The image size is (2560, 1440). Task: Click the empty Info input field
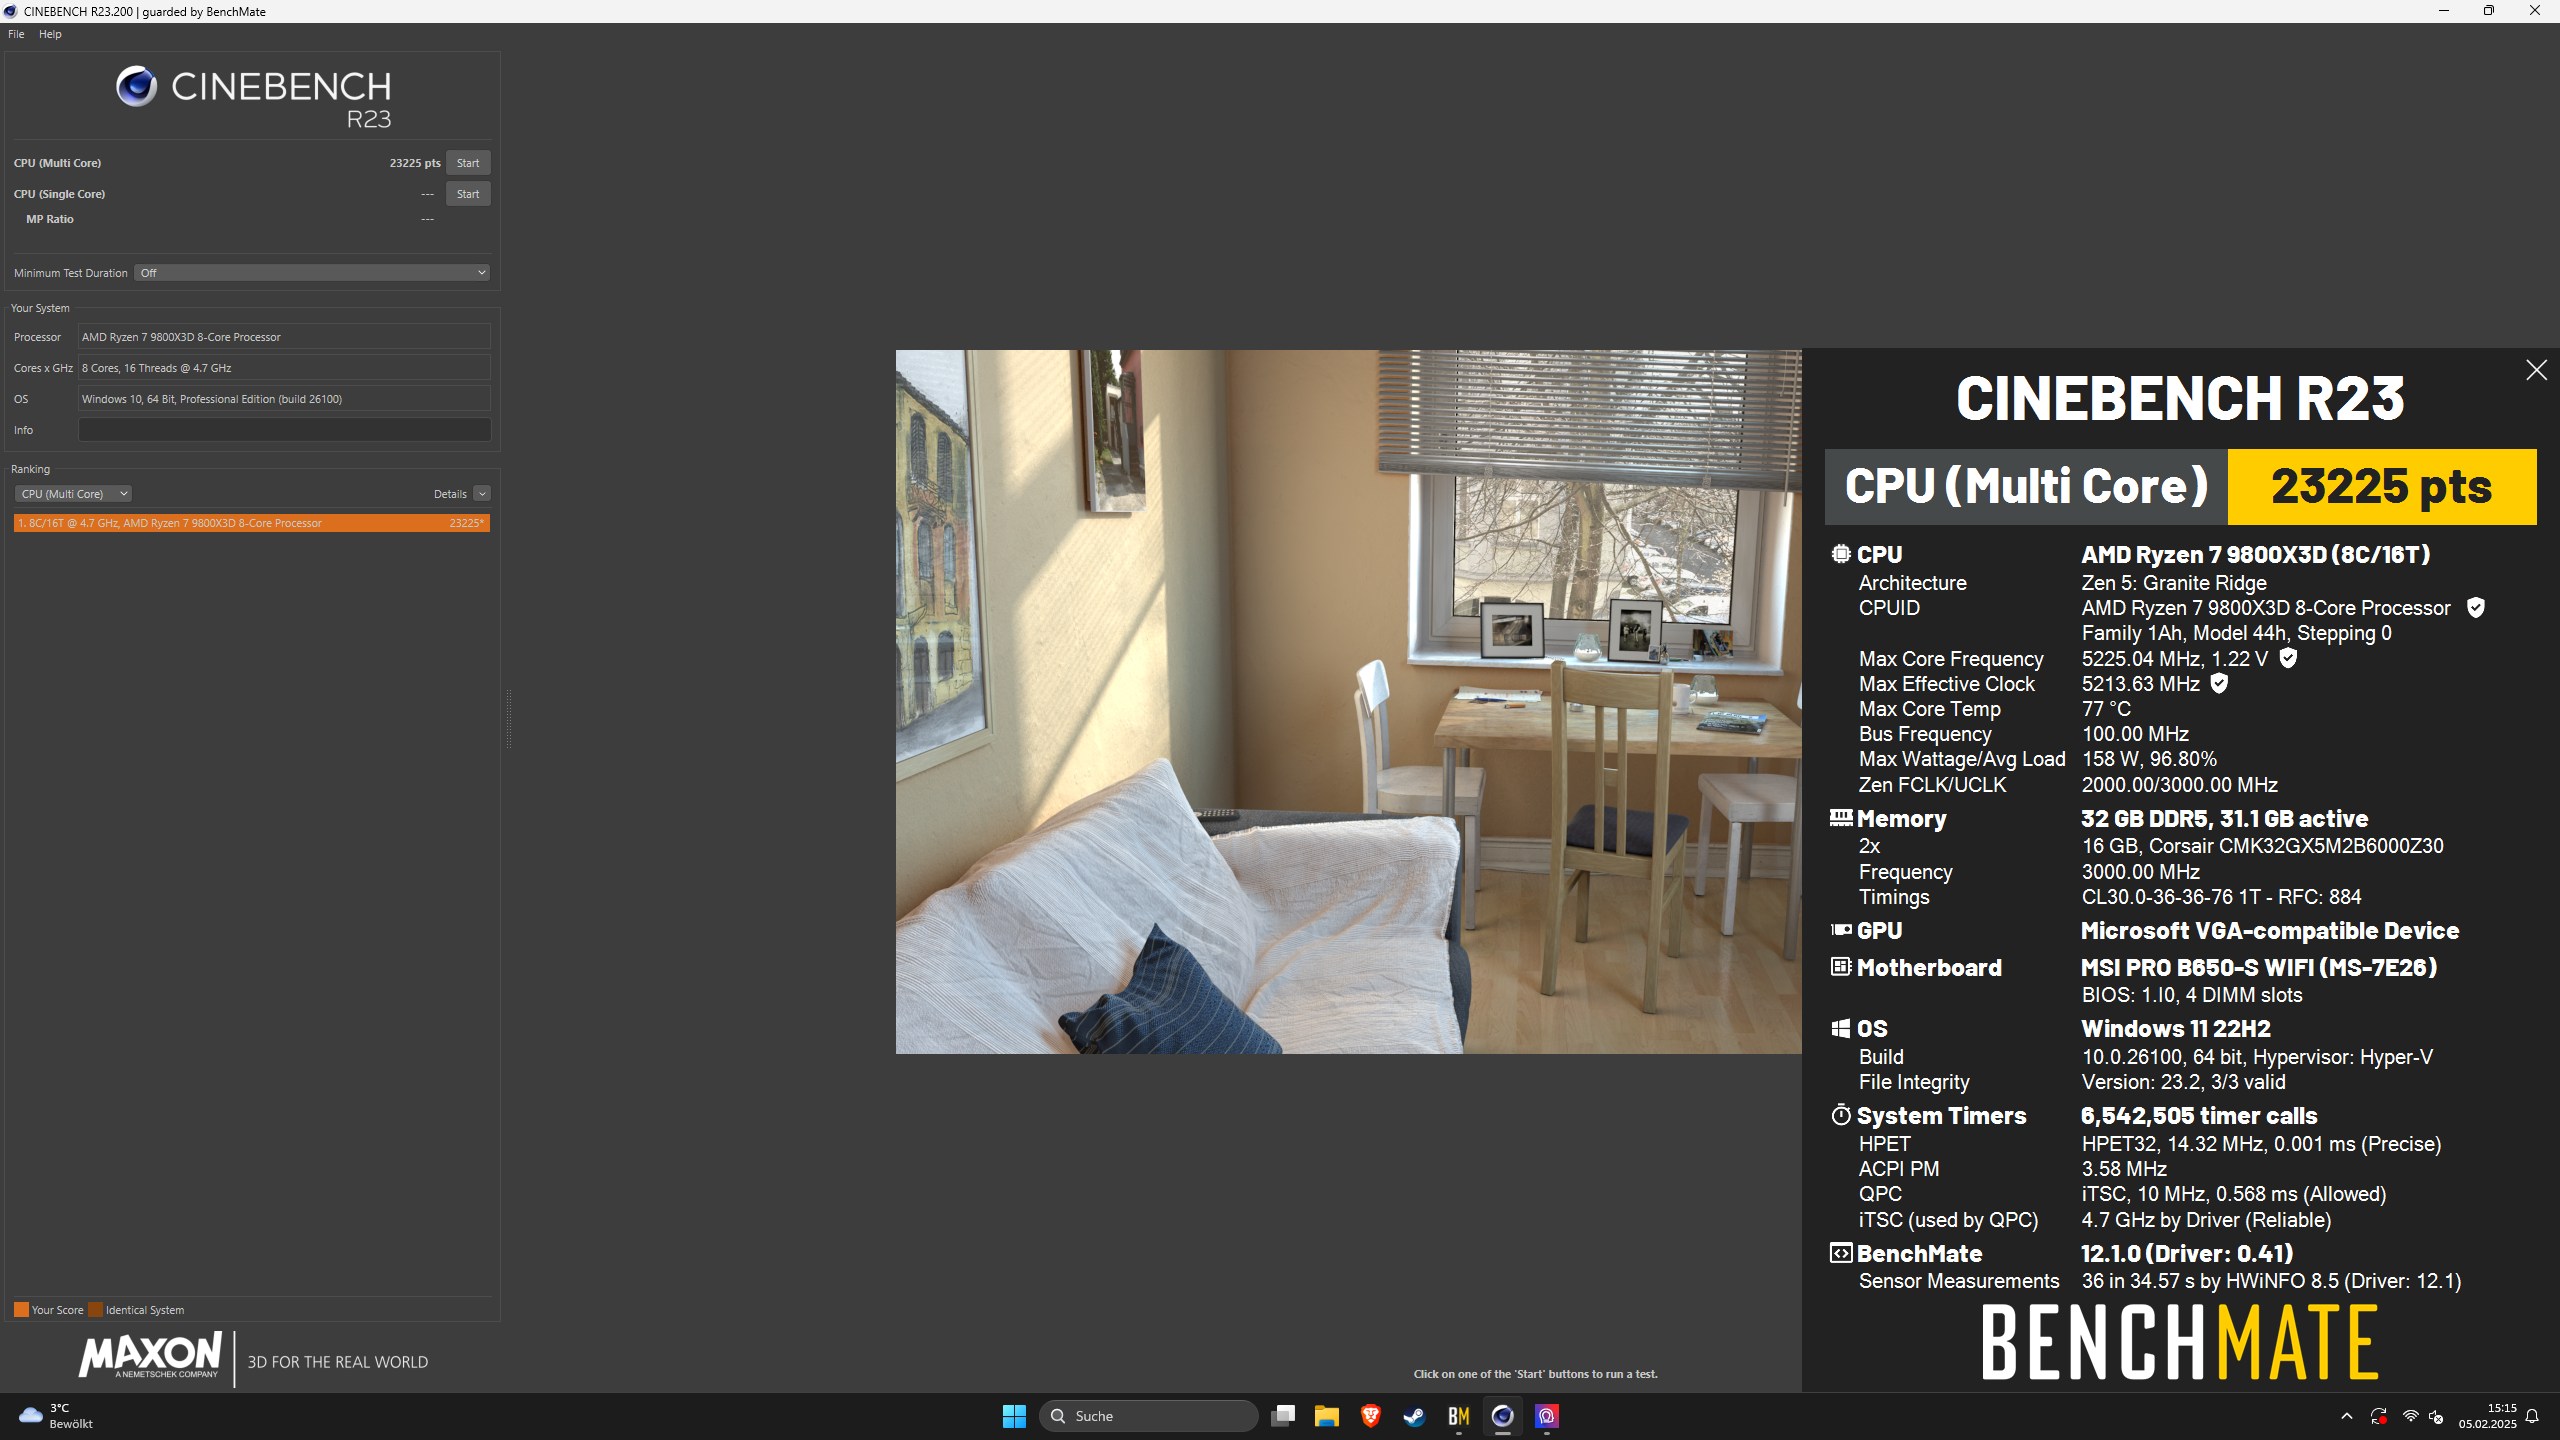[x=284, y=430]
